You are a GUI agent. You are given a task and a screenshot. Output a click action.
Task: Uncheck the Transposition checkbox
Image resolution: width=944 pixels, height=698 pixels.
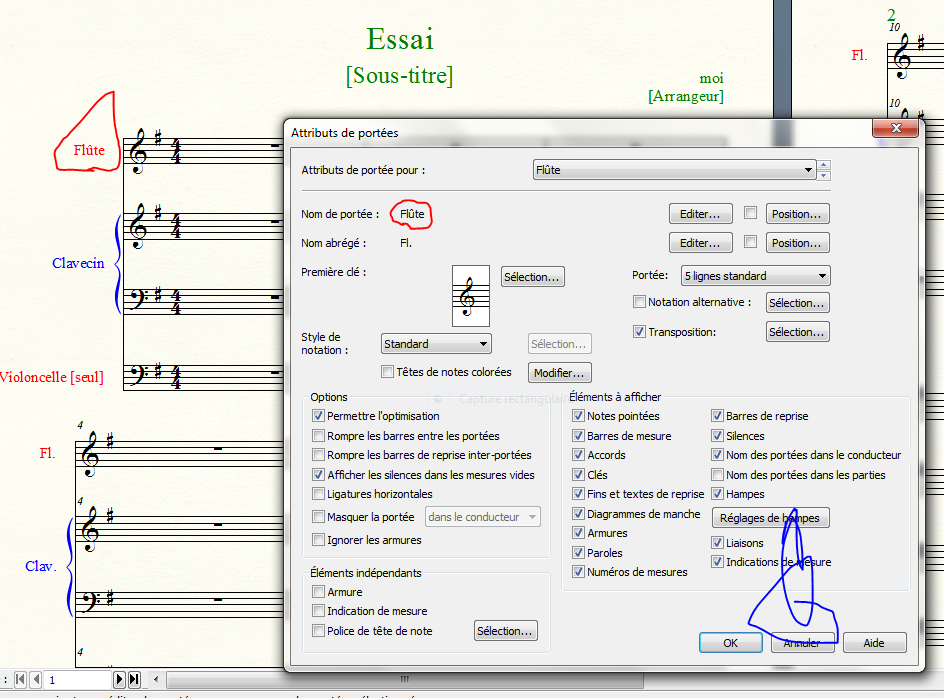(640, 332)
